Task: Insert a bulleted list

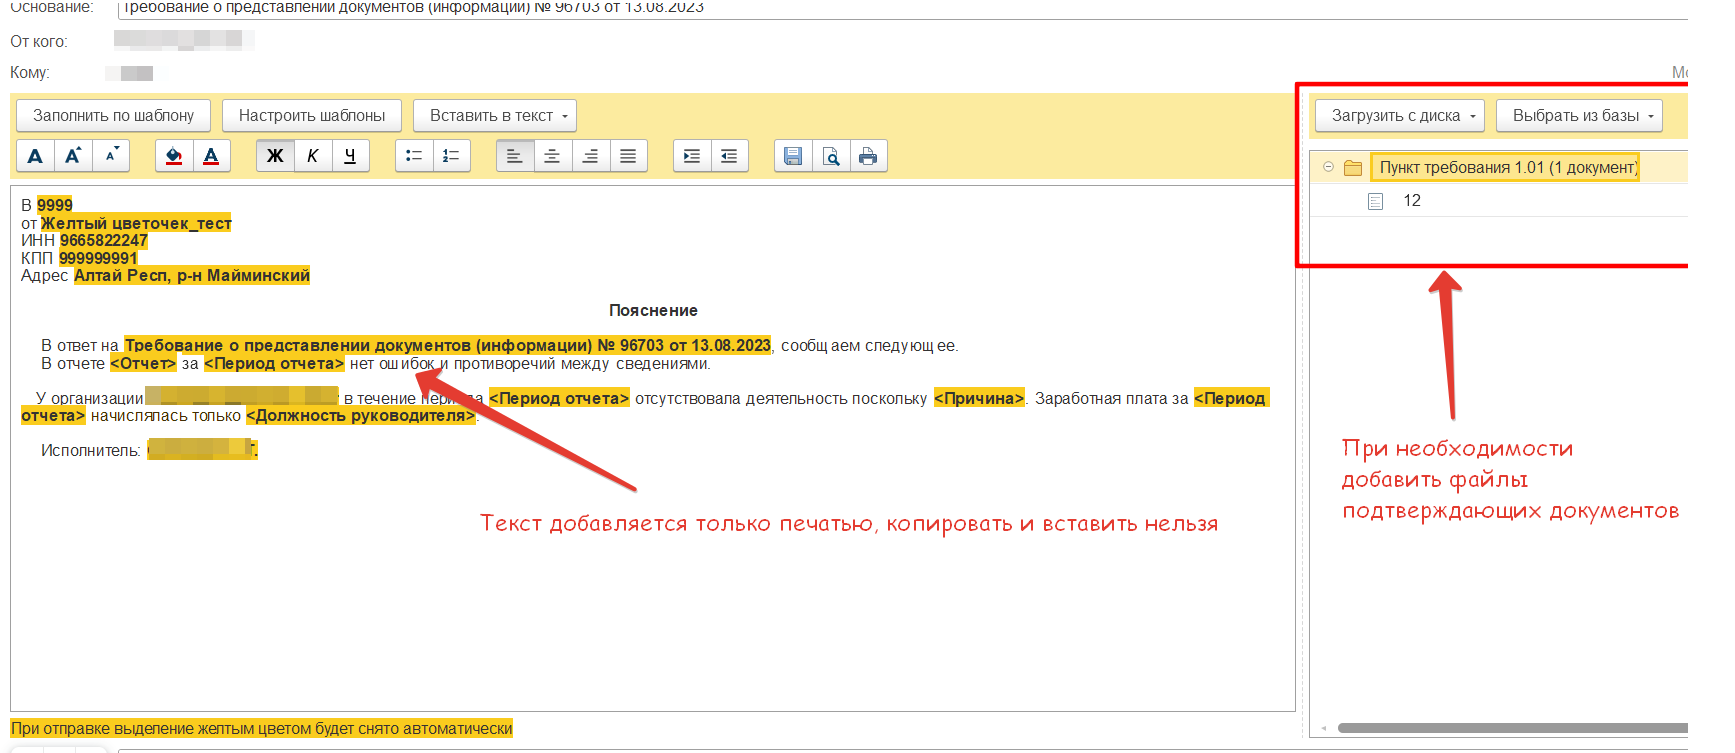Action: coord(414,156)
